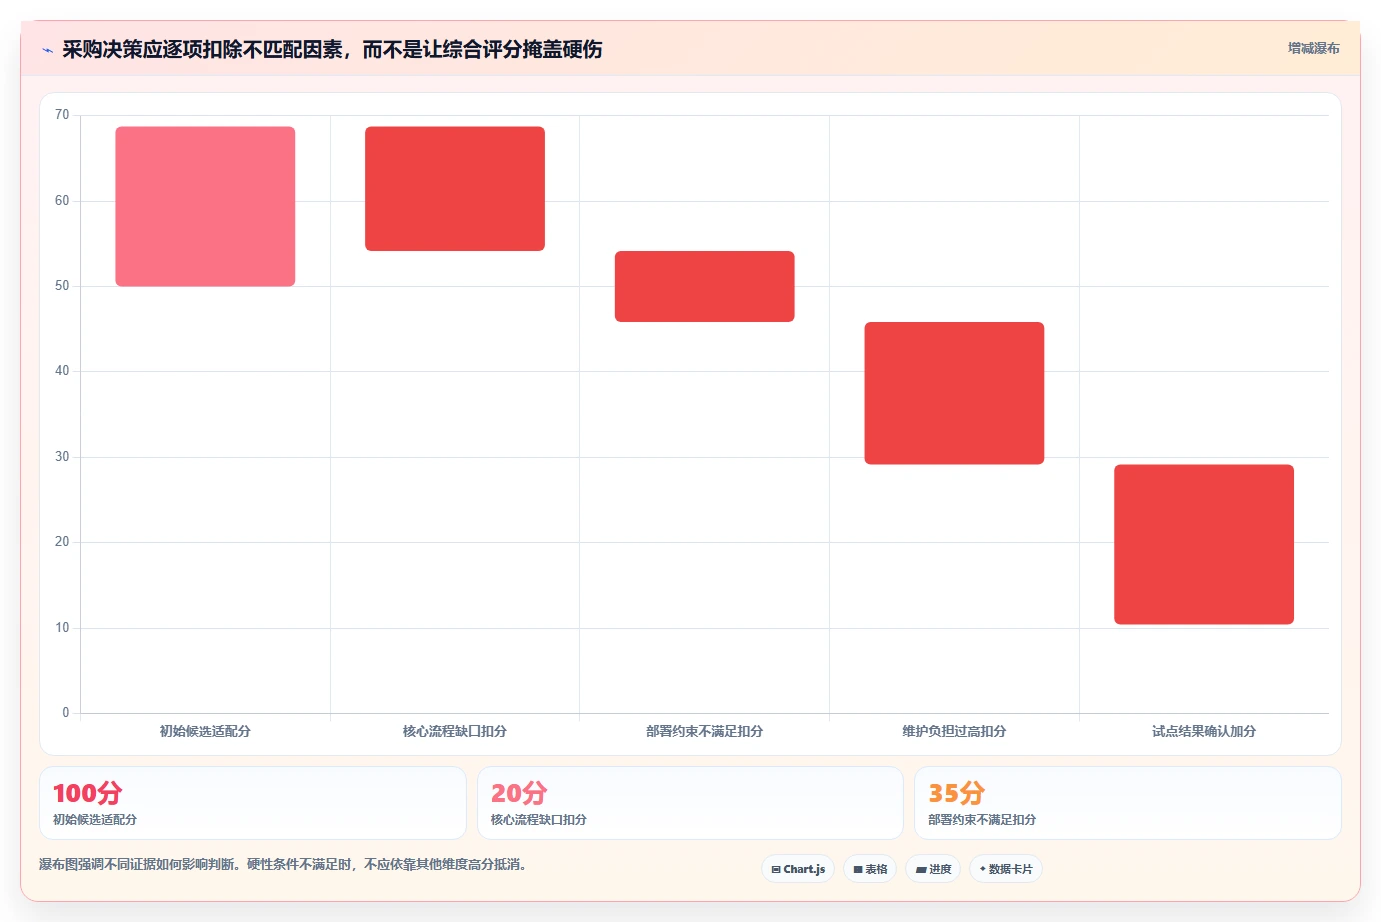Click the footer note starting with 瀑布图强调

click(x=283, y=864)
